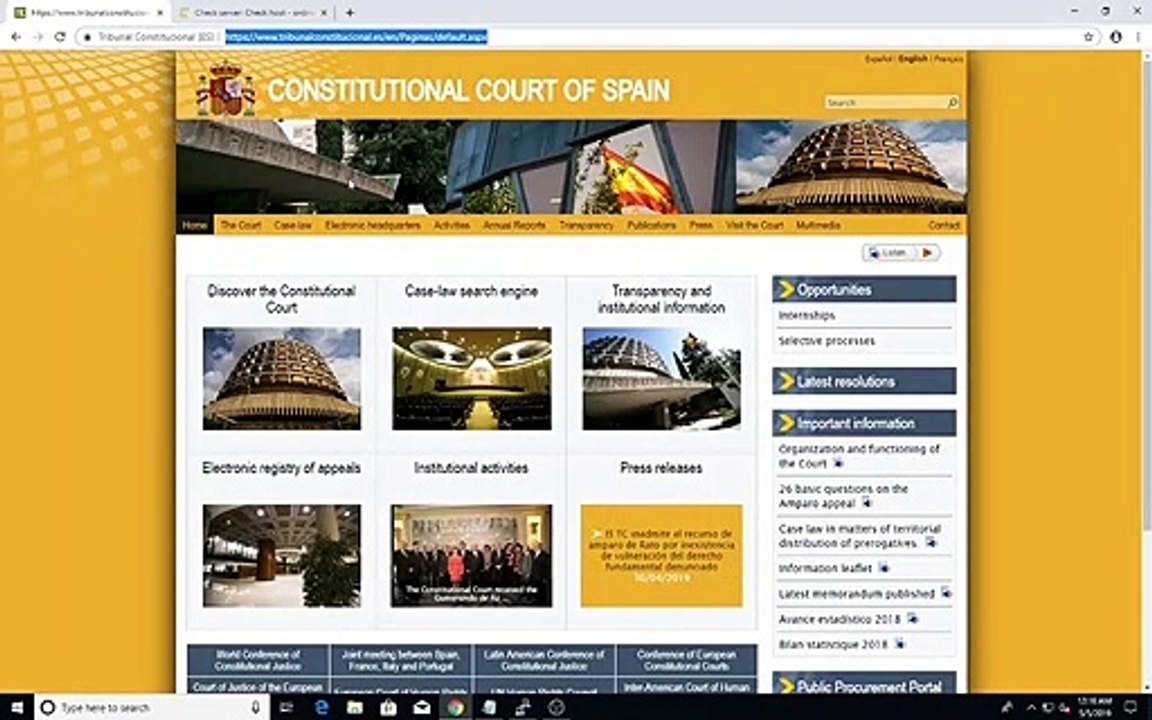
Task: Open Conference of European Constitutional Courts link
Action: [686, 660]
